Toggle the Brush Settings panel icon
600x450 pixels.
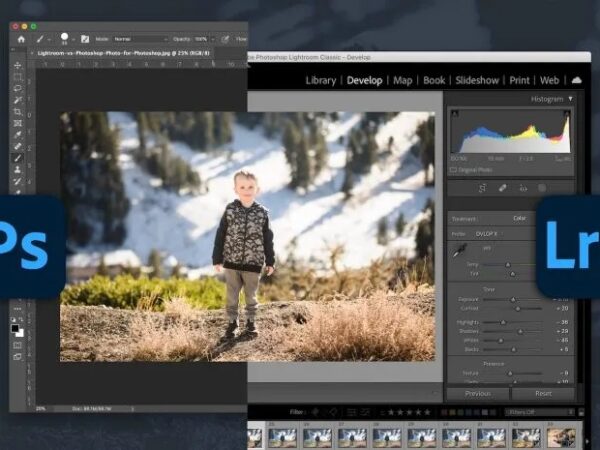pyautogui.click(x=85, y=39)
